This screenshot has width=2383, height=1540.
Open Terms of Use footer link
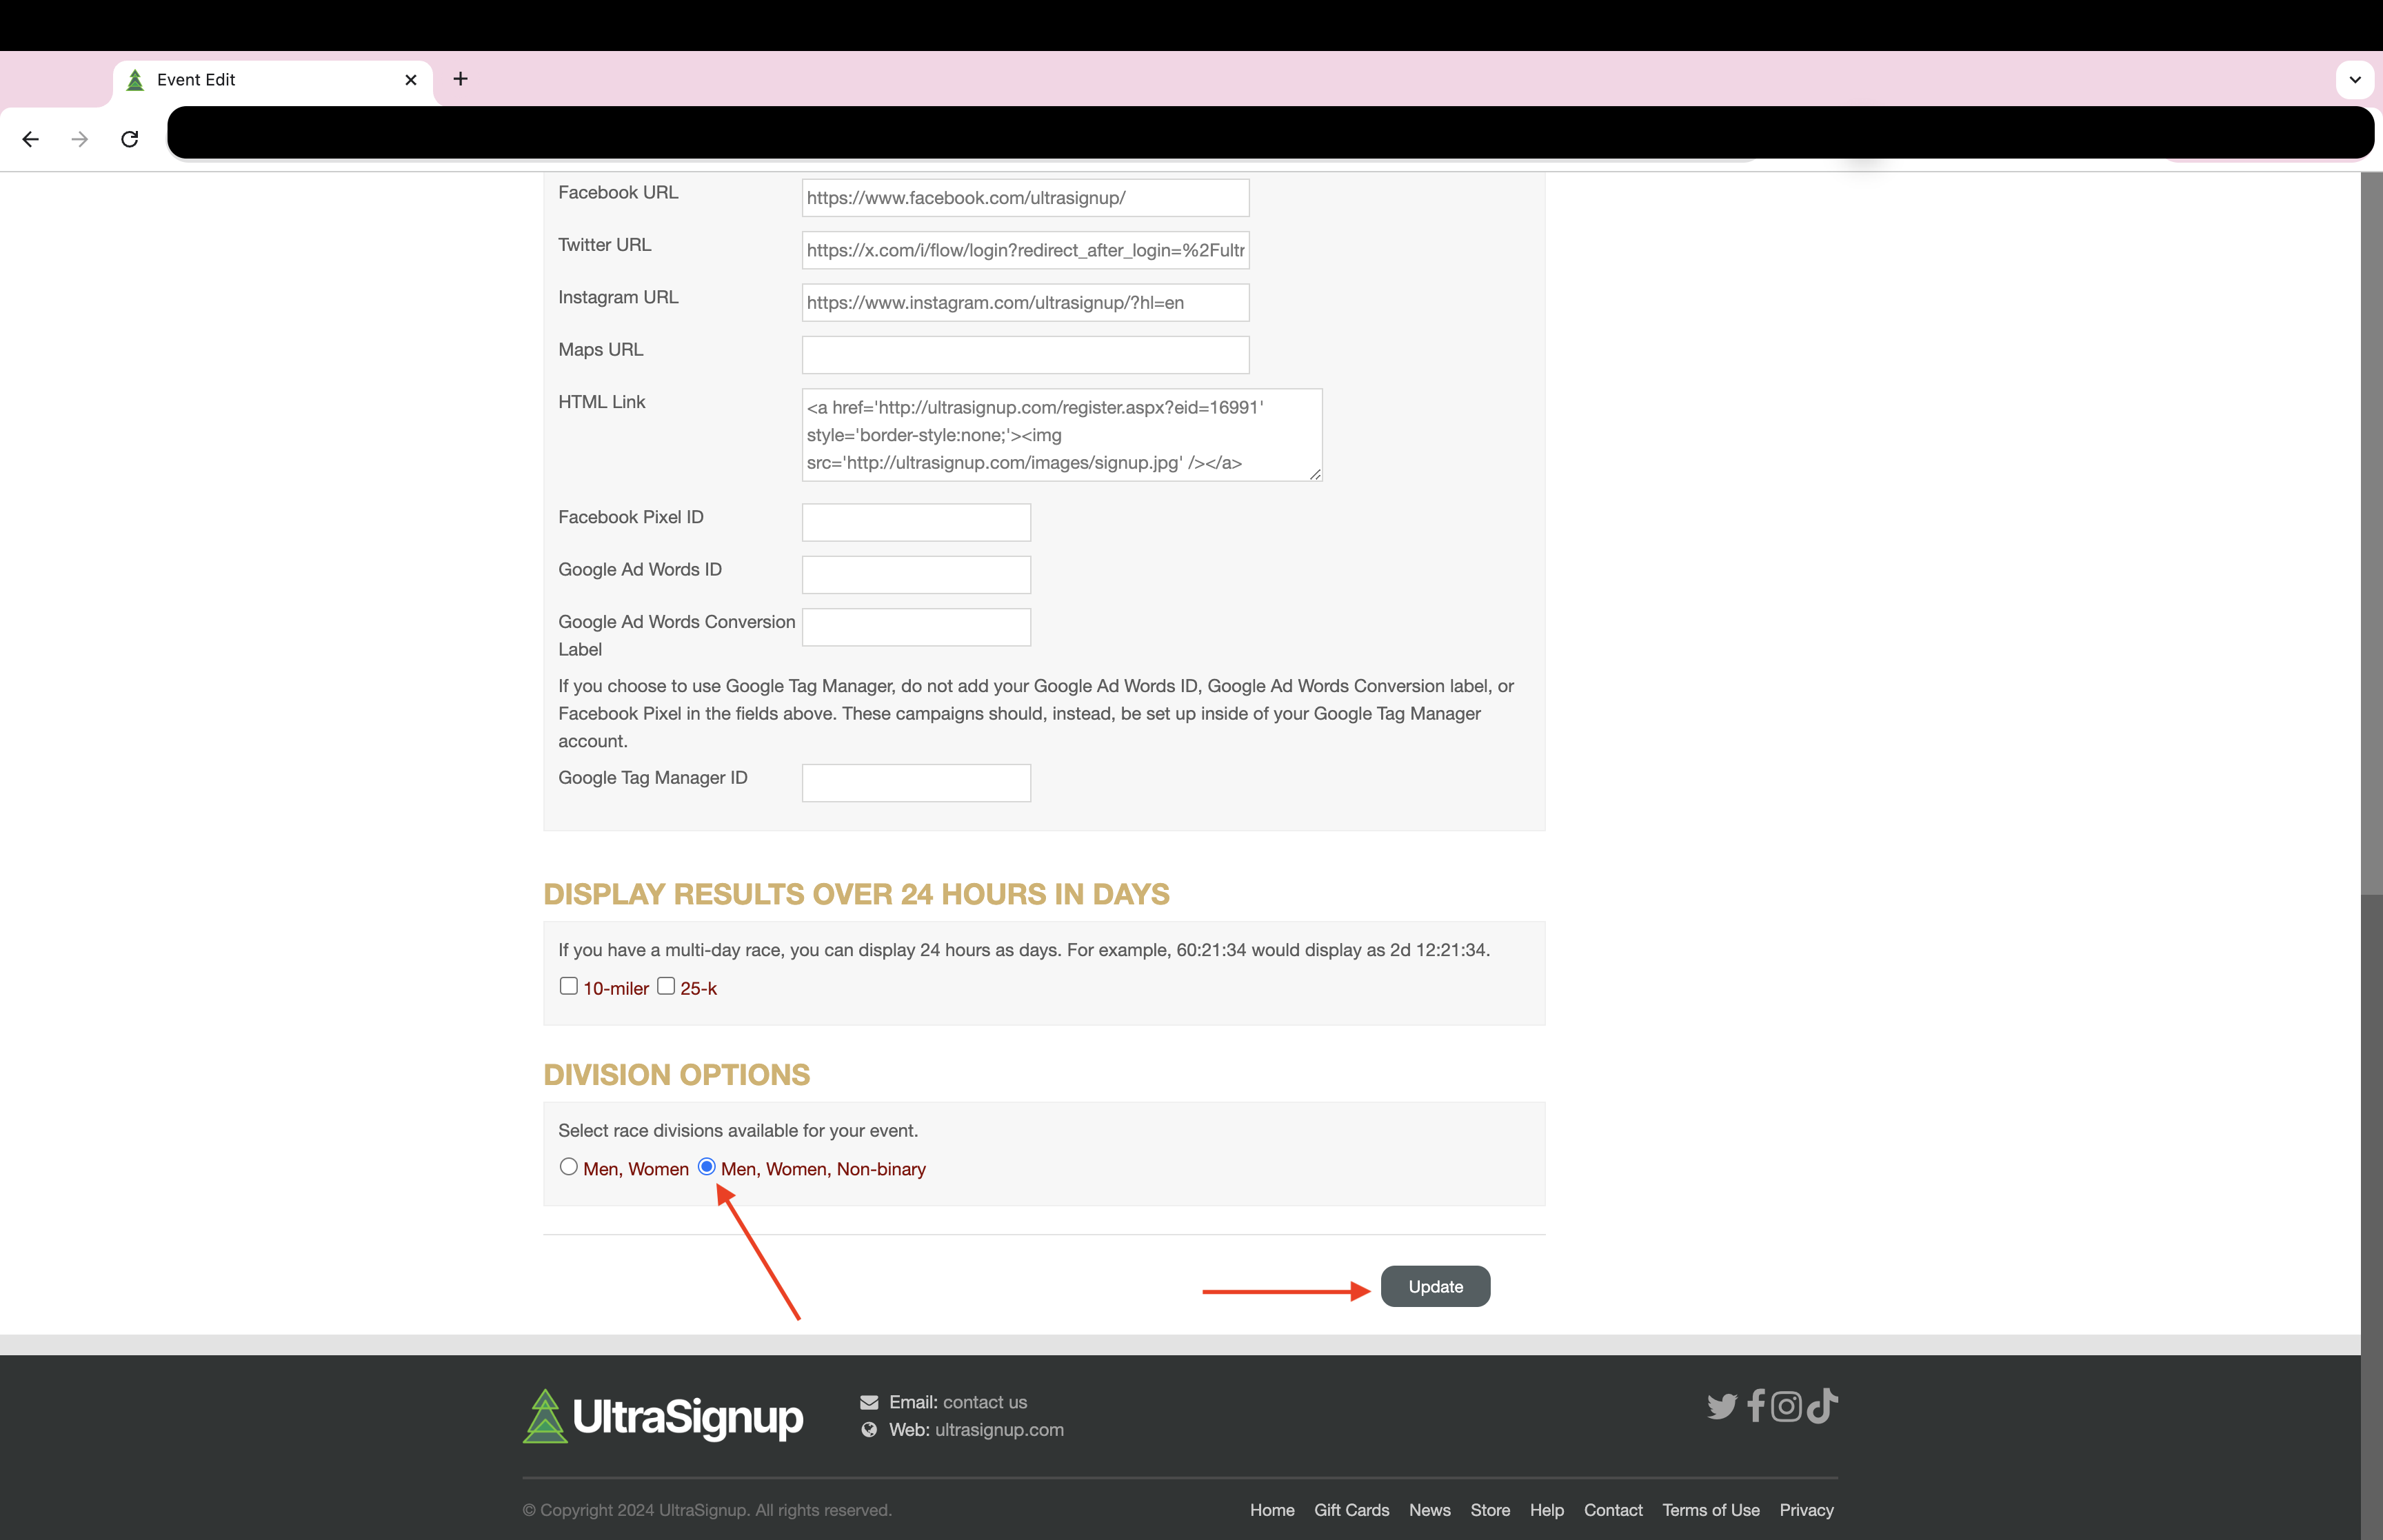(1711, 1510)
